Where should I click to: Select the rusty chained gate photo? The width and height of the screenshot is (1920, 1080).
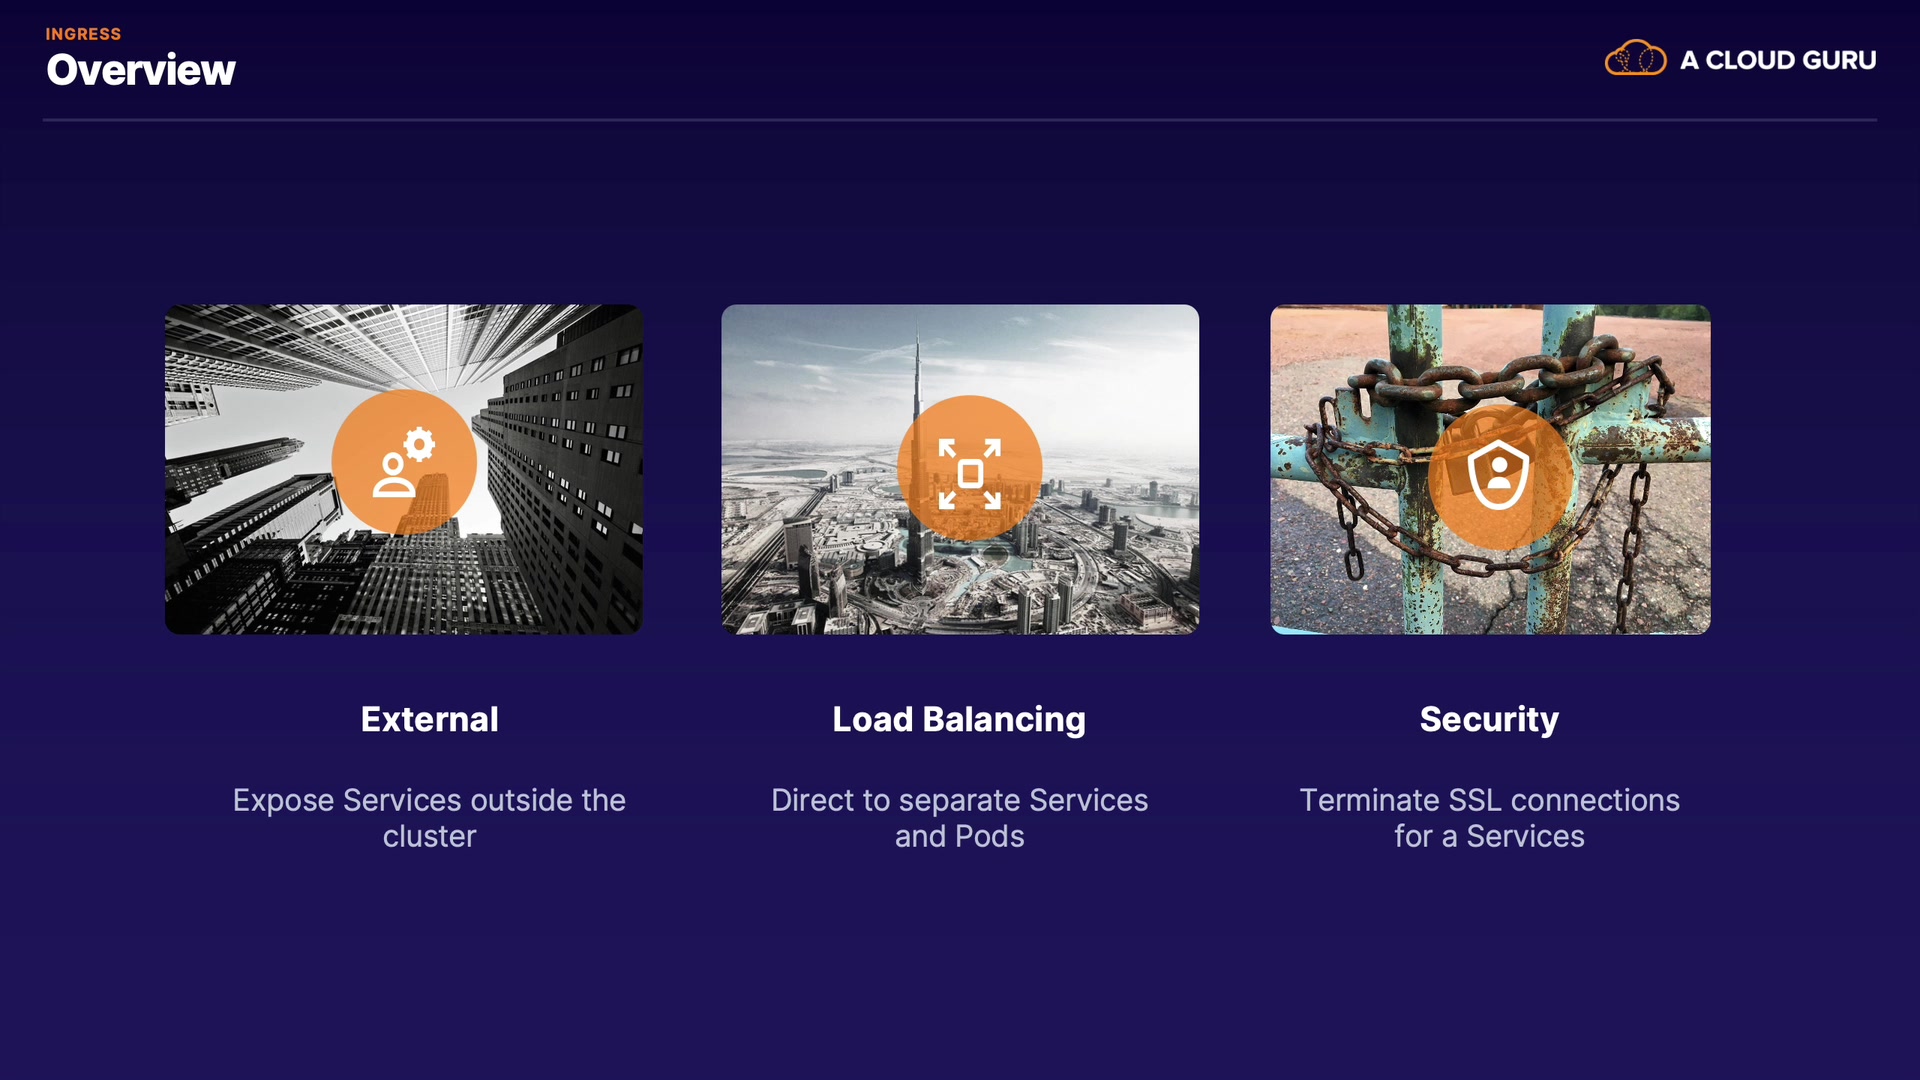tap(1490, 469)
